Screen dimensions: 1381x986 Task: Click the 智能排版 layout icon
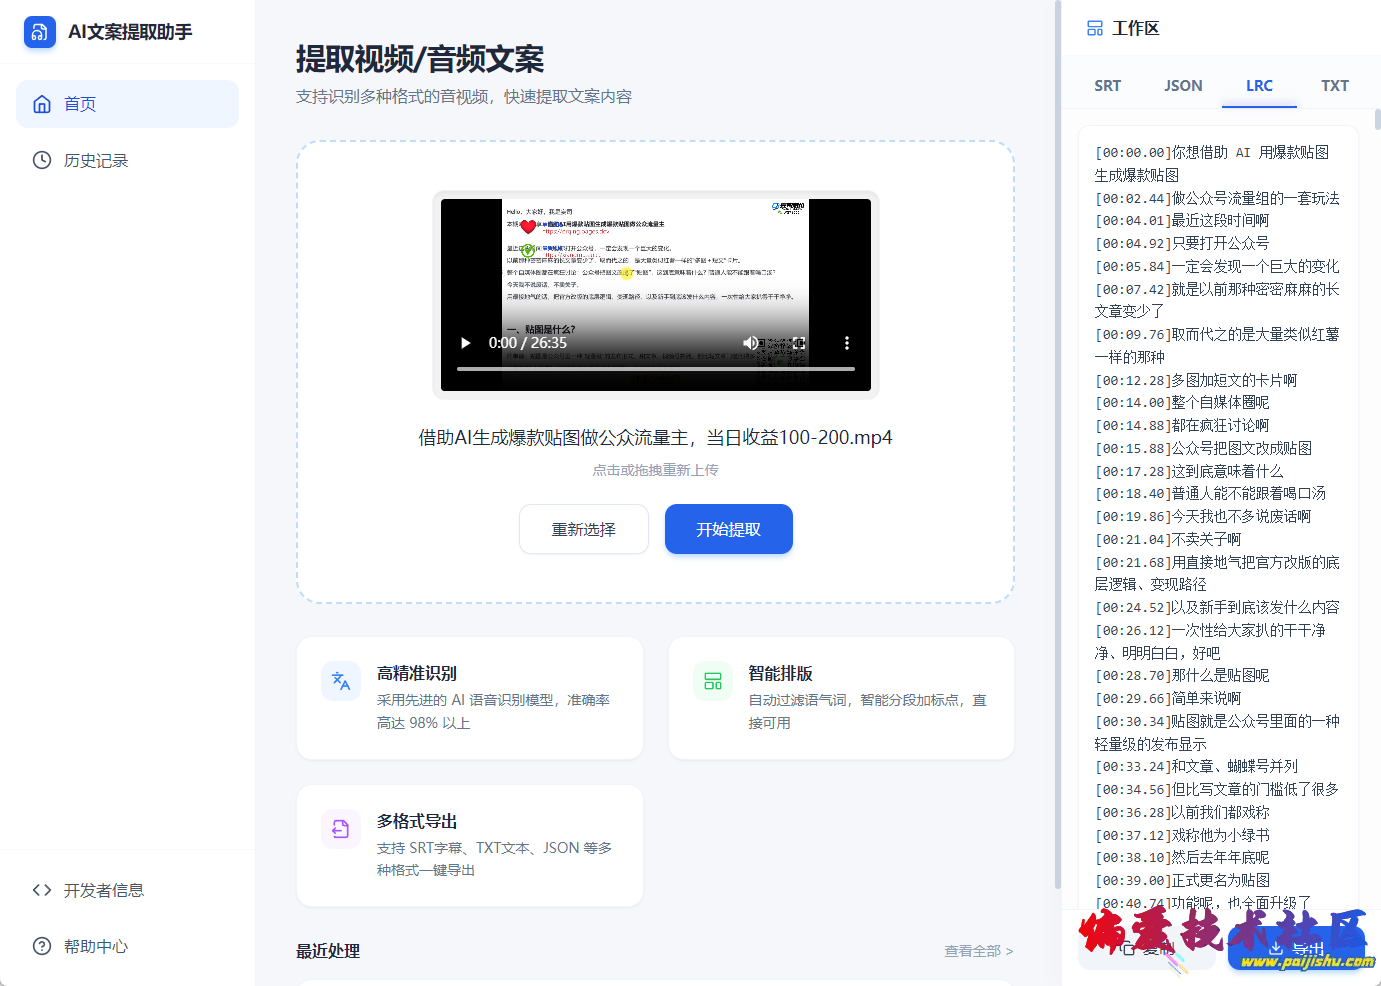713,681
